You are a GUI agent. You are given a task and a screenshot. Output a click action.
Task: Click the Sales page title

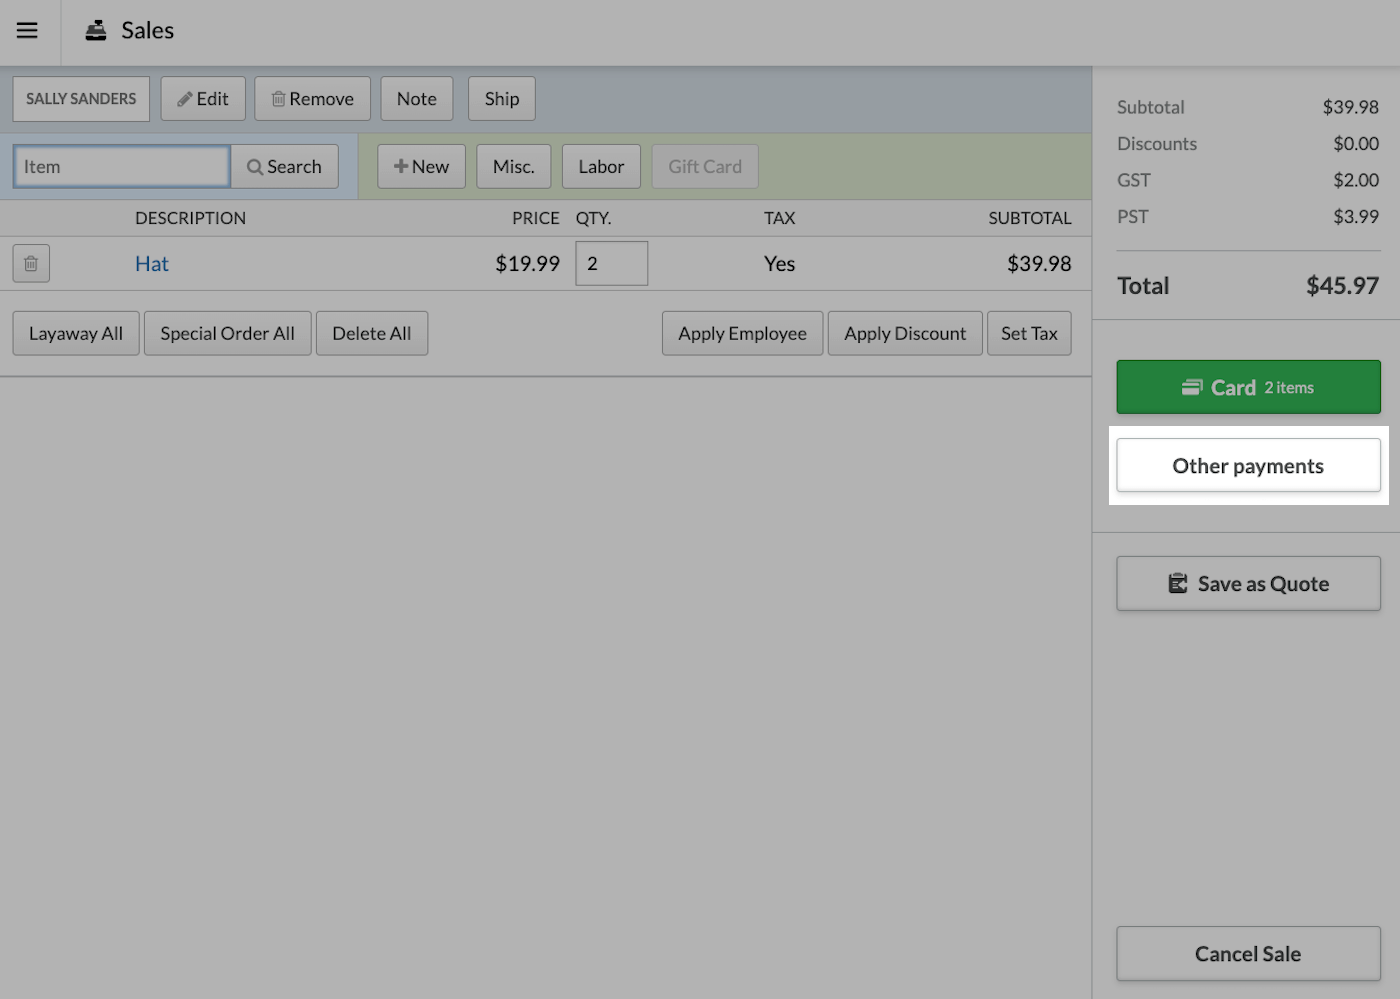(148, 31)
